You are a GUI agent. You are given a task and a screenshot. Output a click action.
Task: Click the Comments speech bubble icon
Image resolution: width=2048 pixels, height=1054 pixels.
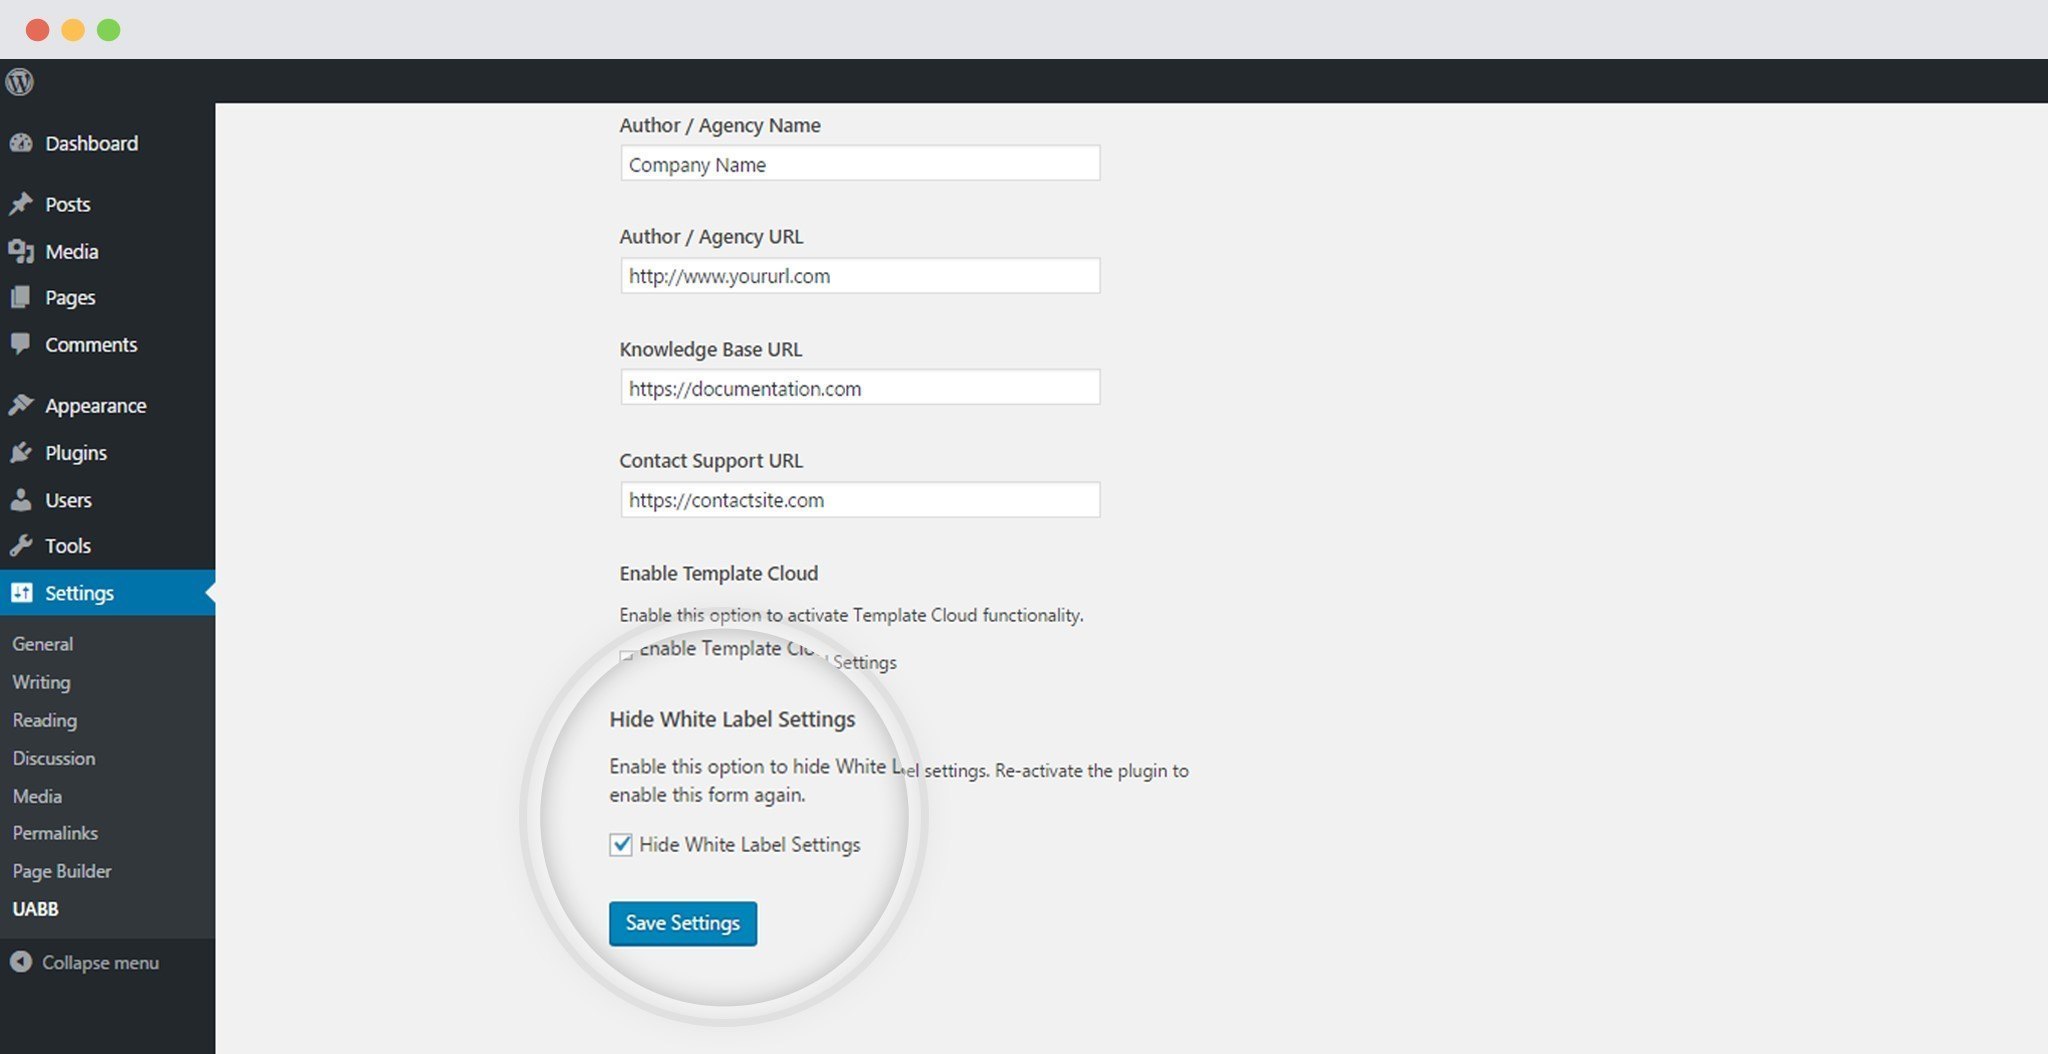pos(21,344)
